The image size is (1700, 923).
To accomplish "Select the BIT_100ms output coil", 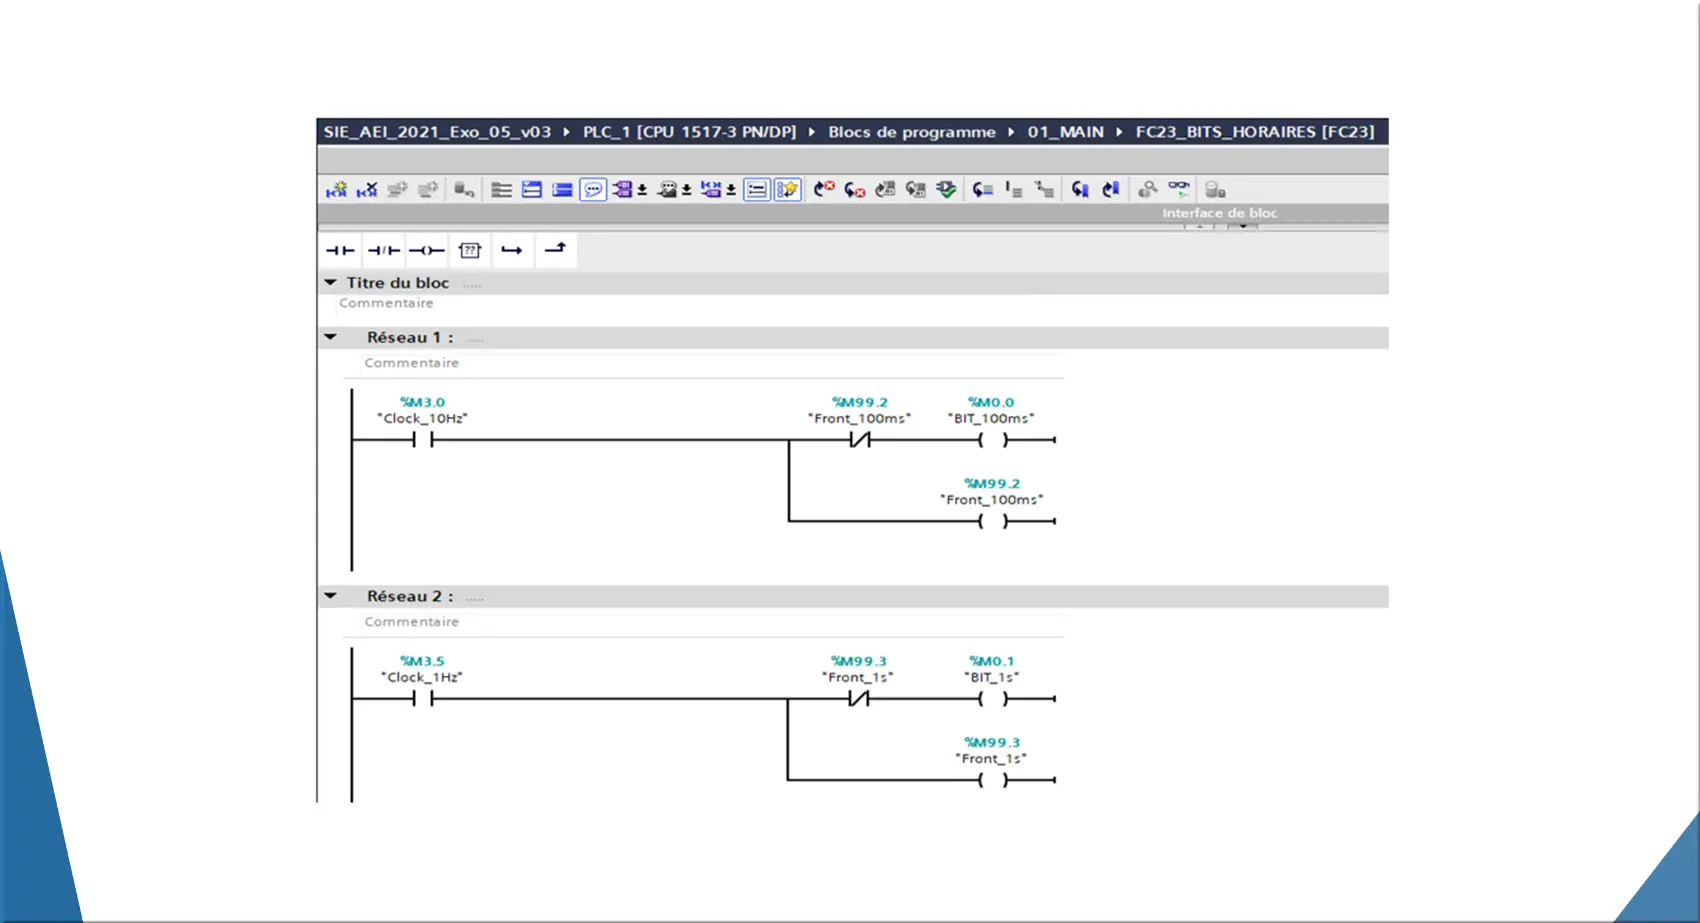I will 992,440.
